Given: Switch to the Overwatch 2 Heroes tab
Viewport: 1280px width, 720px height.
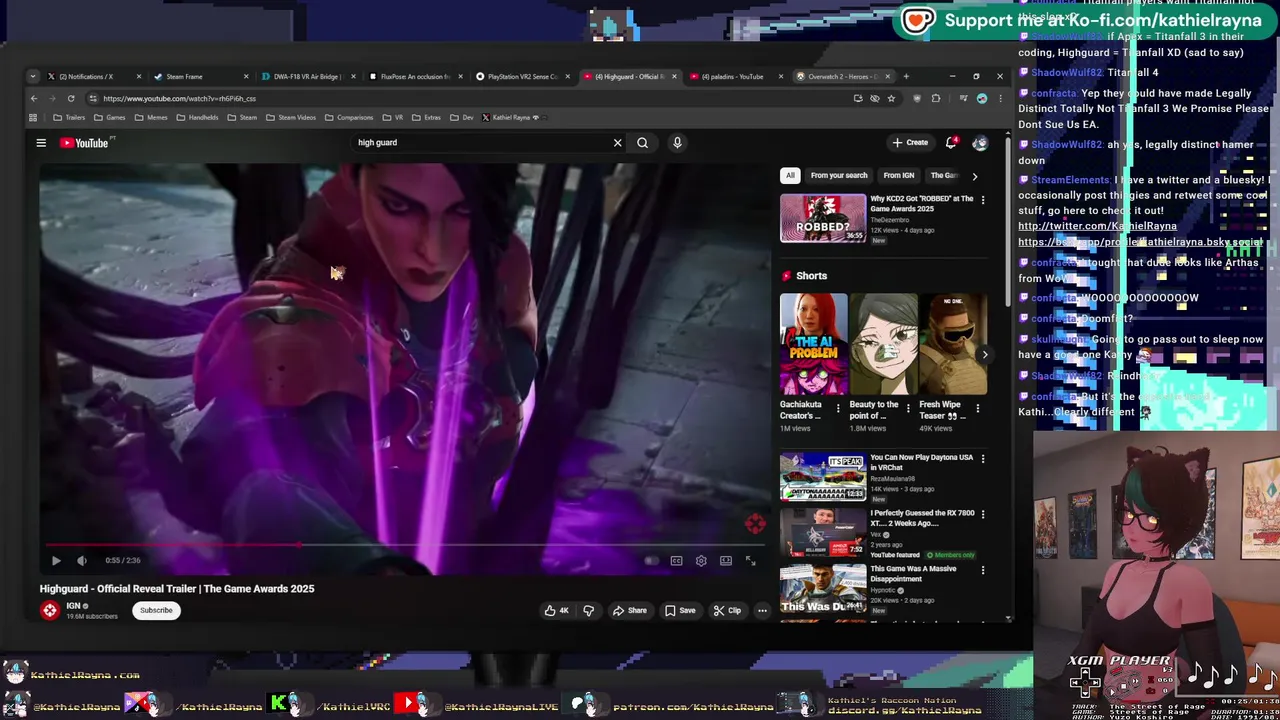Looking at the screenshot, I should (x=842, y=77).
